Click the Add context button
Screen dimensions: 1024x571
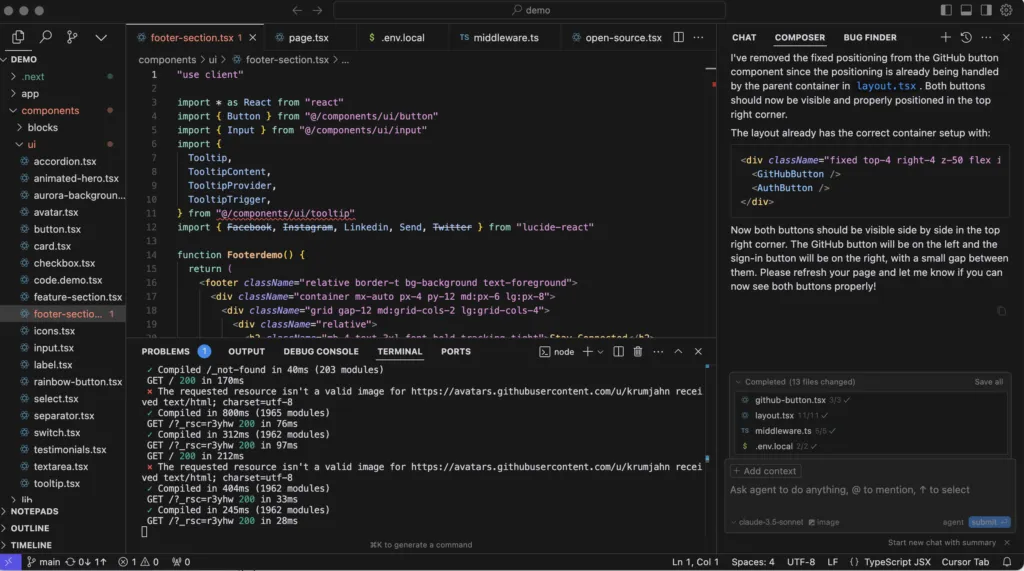[x=765, y=471]
